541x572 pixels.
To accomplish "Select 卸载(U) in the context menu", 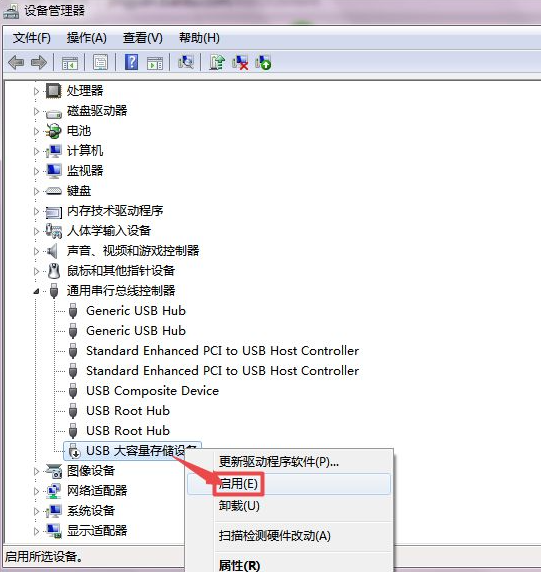I will (239, 506).
